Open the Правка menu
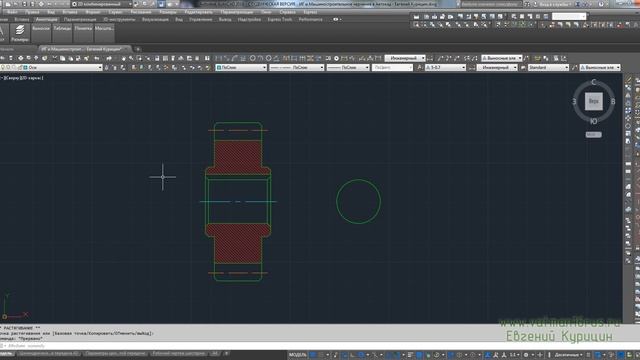The image size is (640, 360). pyautogui.click(x=32, y=12)
